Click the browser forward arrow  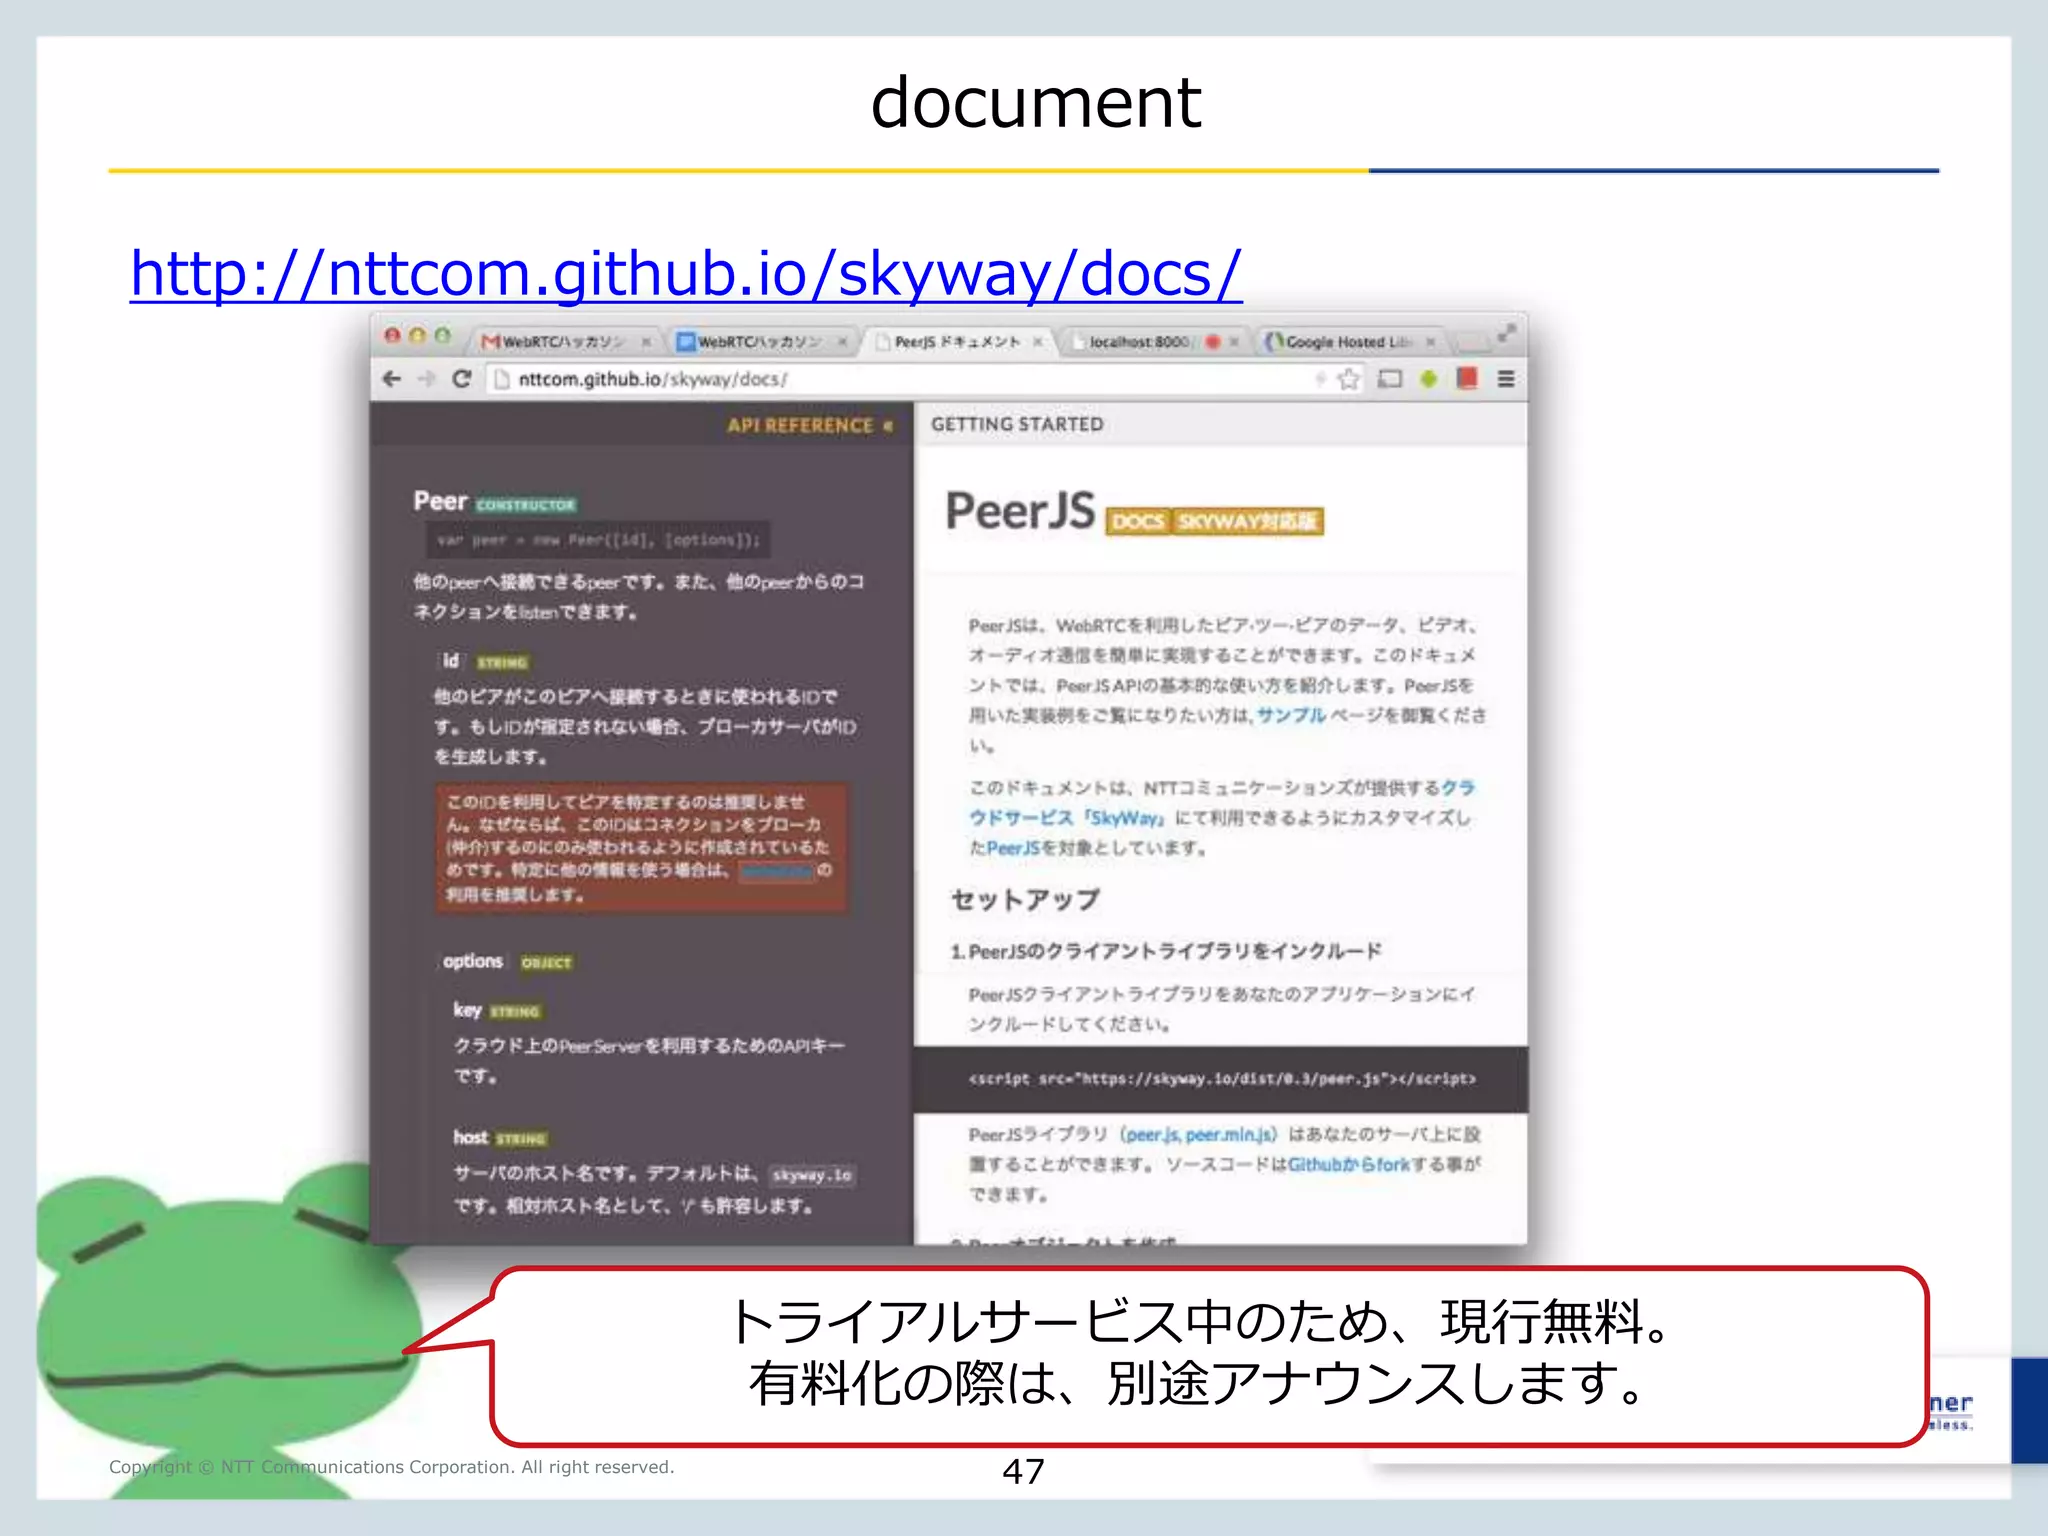pyautogui.click(x=427, y=379)
